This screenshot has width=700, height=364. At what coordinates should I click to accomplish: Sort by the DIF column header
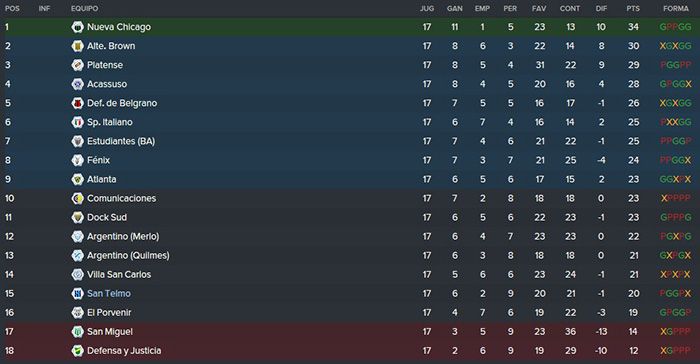[601, 8]
